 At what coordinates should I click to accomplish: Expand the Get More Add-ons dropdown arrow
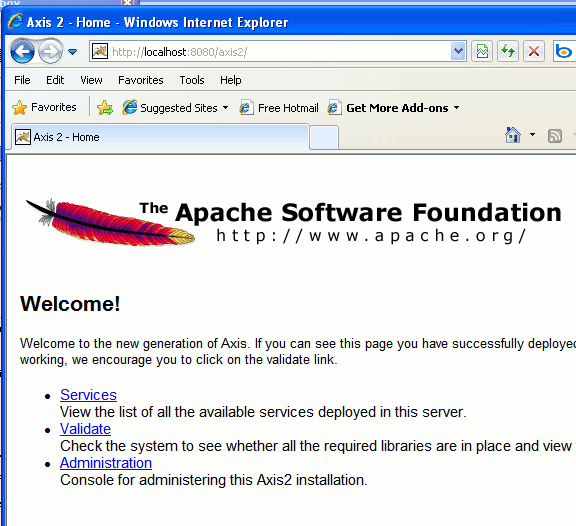point(456,108)
